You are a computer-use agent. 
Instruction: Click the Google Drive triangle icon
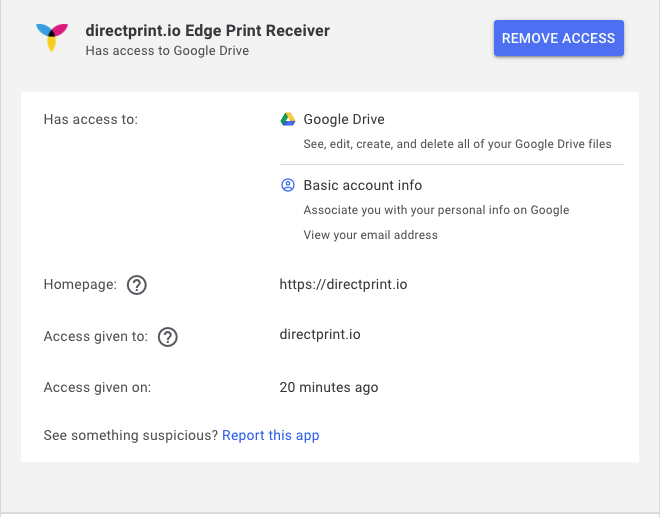click(x=288, y=119)
